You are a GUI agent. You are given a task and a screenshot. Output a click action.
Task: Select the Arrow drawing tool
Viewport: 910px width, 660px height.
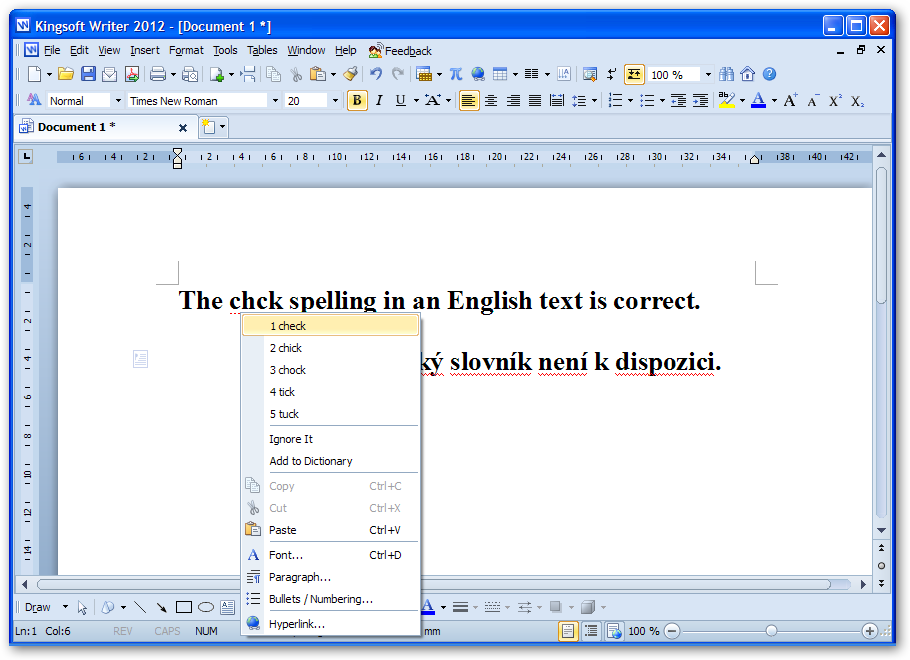tap(161, 608)
